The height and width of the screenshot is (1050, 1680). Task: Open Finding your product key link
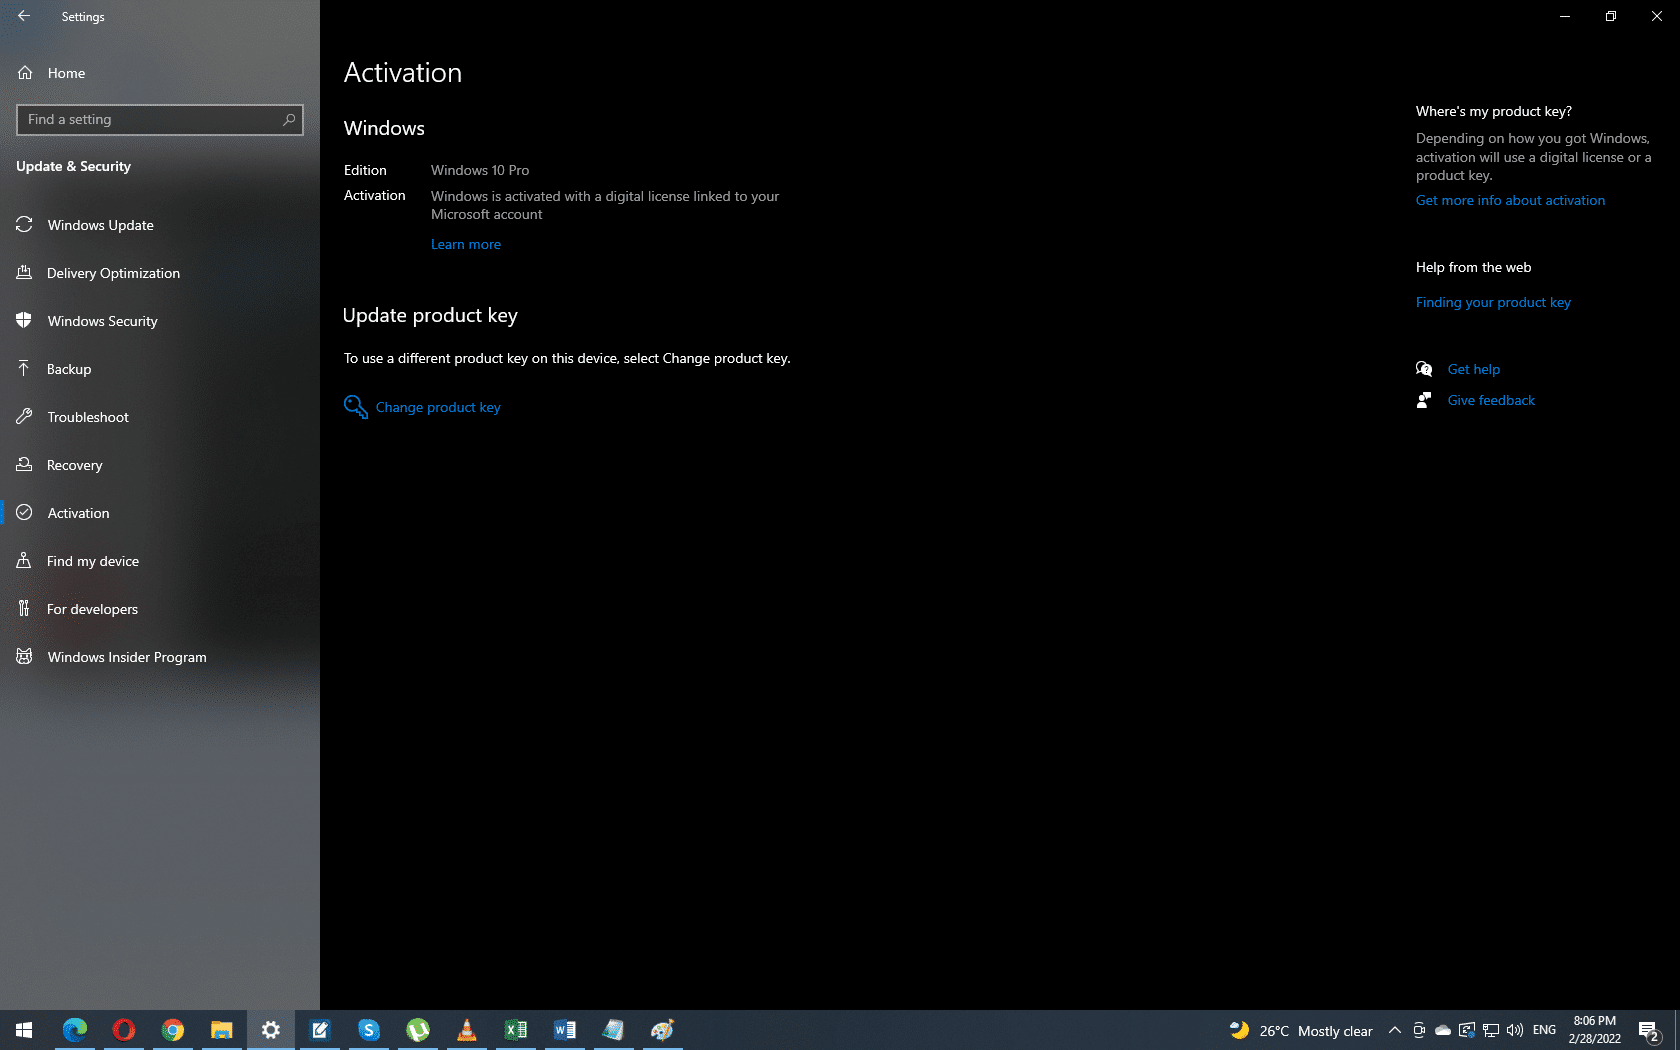click(x=1493, y=301)
